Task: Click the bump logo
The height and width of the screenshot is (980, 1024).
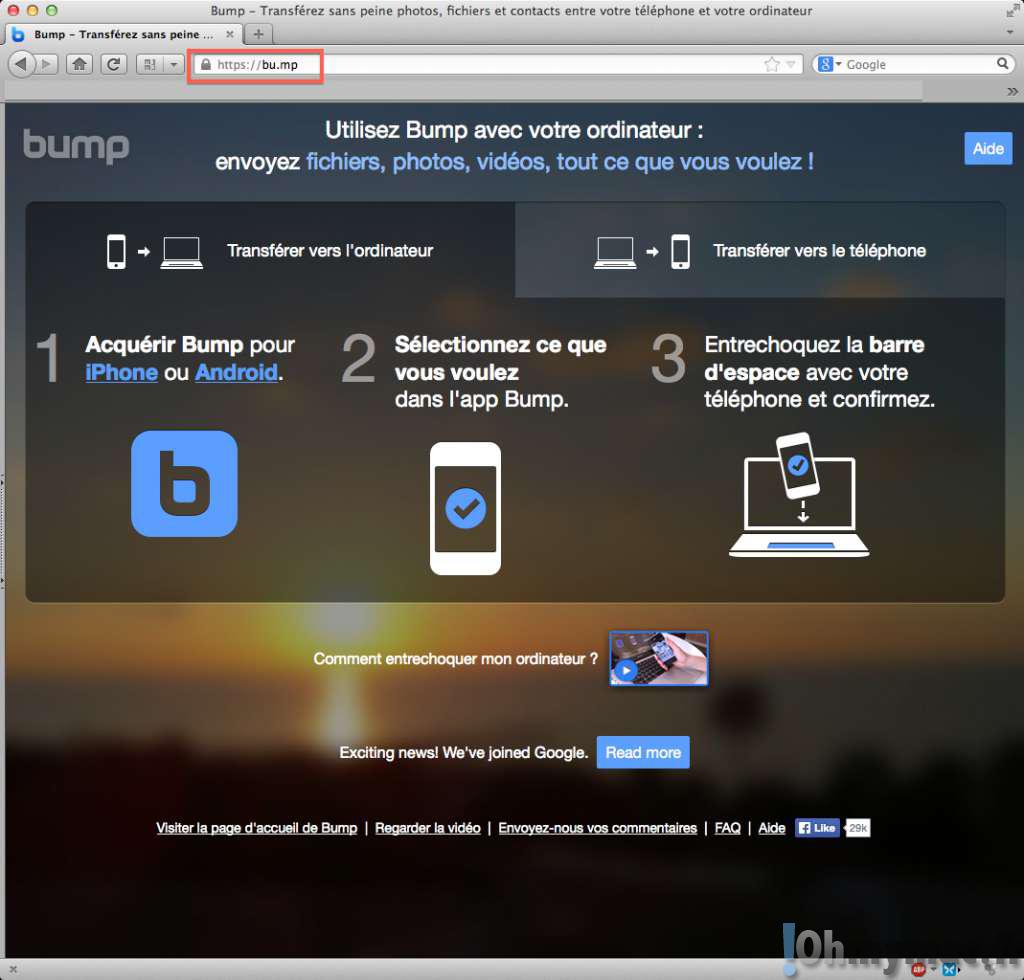Action: 76,146
